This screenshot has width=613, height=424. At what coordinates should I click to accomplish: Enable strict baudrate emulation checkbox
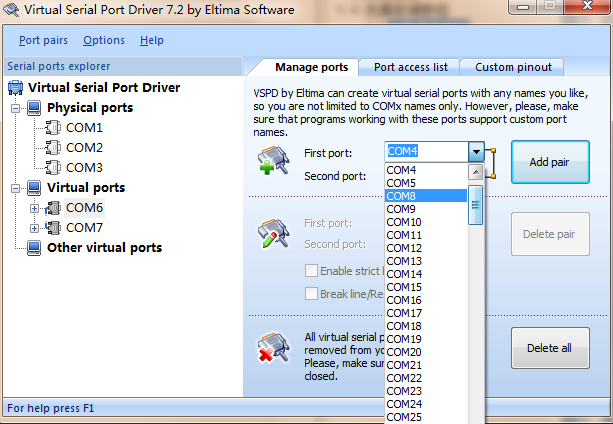click(x=311, y=271)
